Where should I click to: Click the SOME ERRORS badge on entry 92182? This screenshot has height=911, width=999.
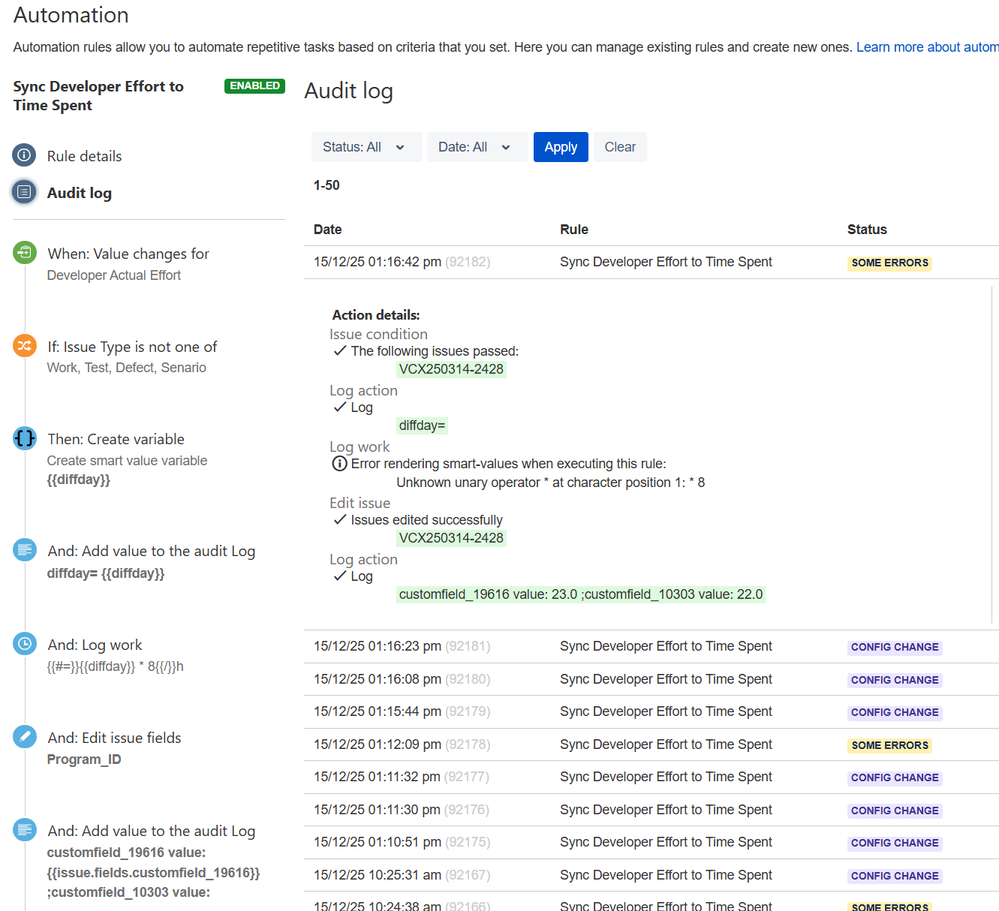[889, 263]
